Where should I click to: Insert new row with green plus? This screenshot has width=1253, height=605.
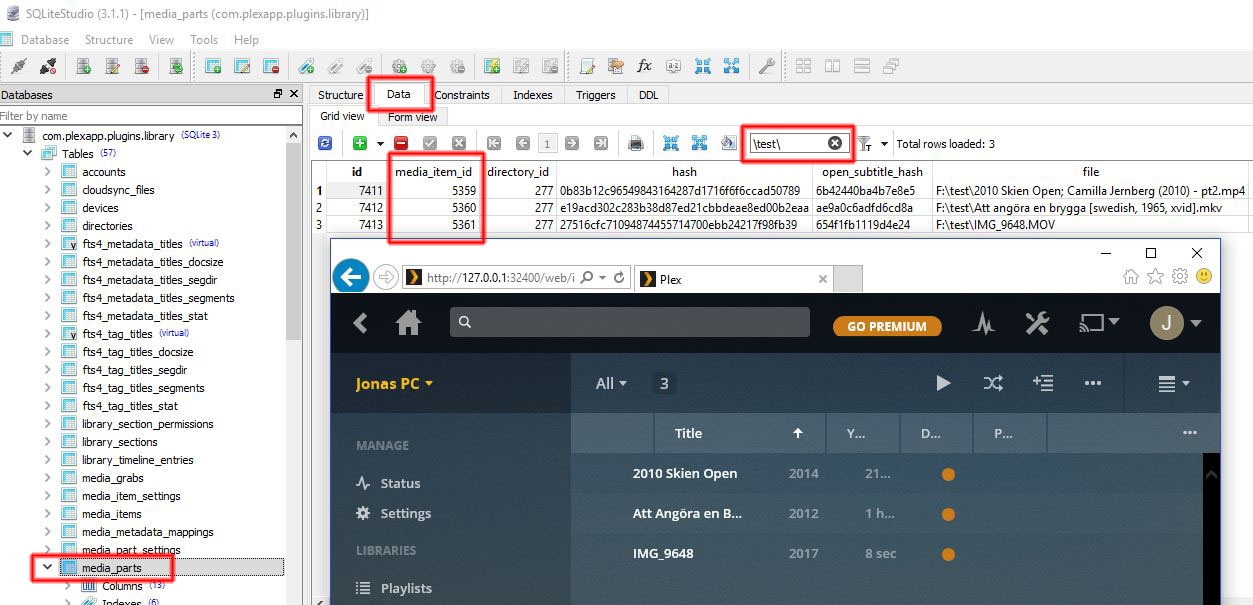(x=359, y=144)
